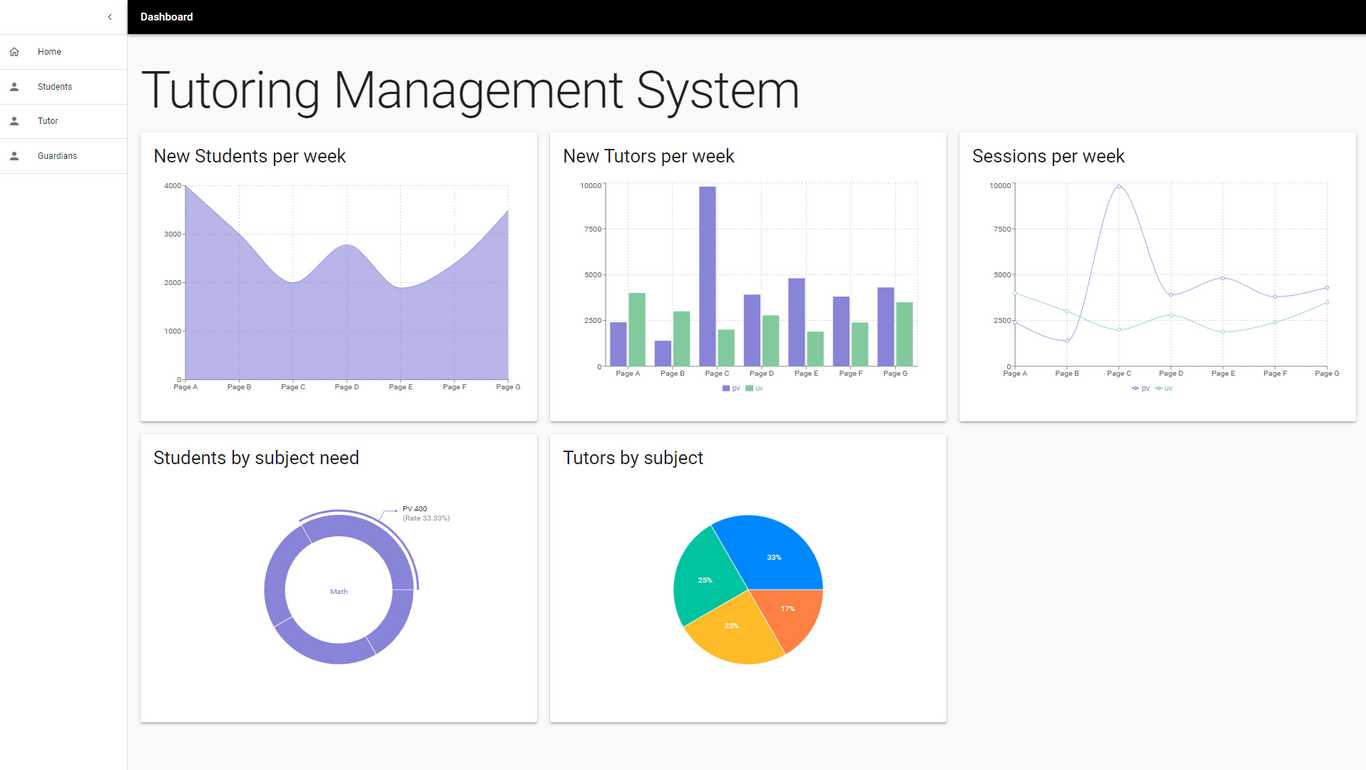The width and height of the screenshot is (1366, 770).
Task: Click the Tutoring Management System heading
Action: (x=470, y=90)
